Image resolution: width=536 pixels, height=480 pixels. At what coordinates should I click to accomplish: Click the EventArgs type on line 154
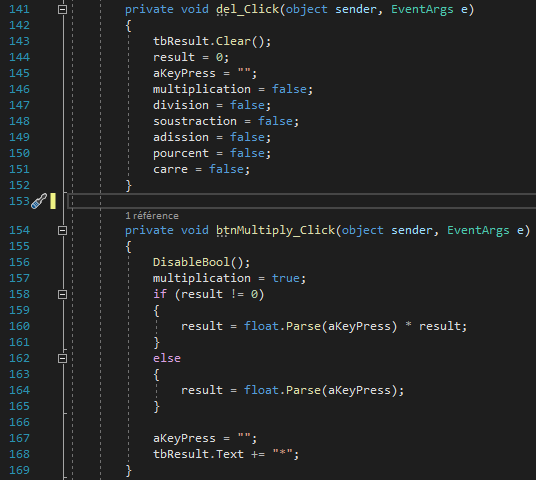(478, 230)
